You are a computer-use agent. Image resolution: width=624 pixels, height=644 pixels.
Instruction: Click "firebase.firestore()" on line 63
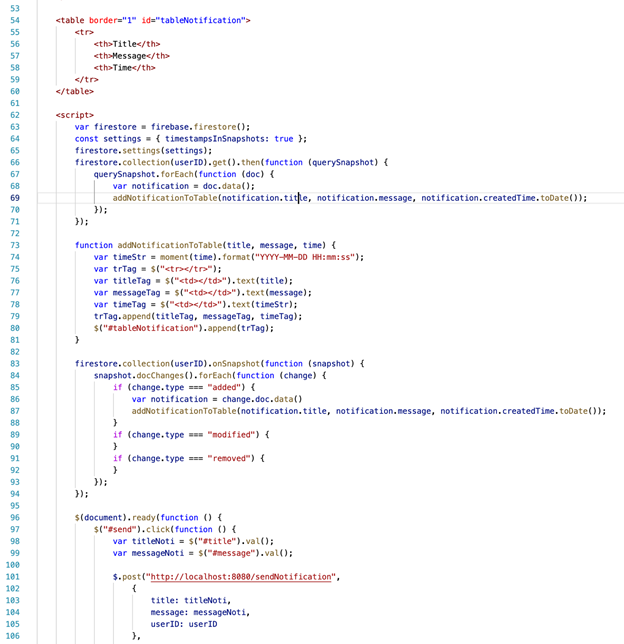(198, 127)
